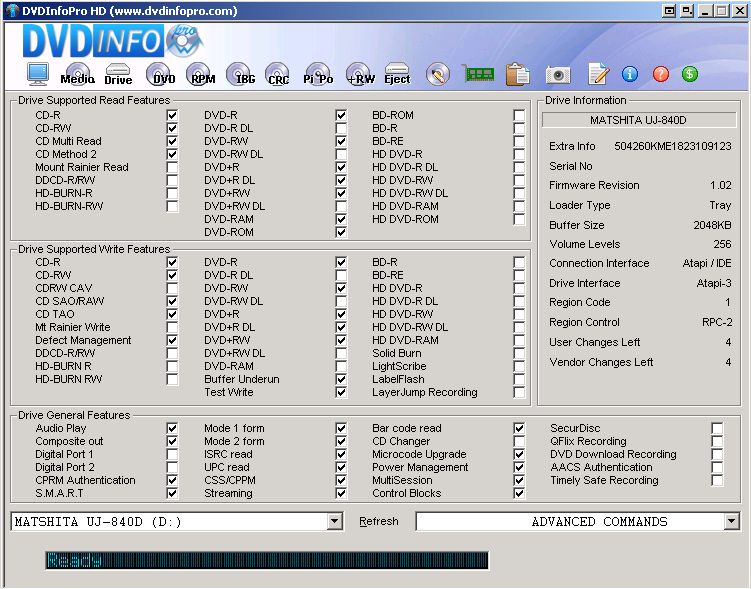The width and height of the screenshot is (751, 589).
Task: Click the RPM test icon
Action: (201, 74)
